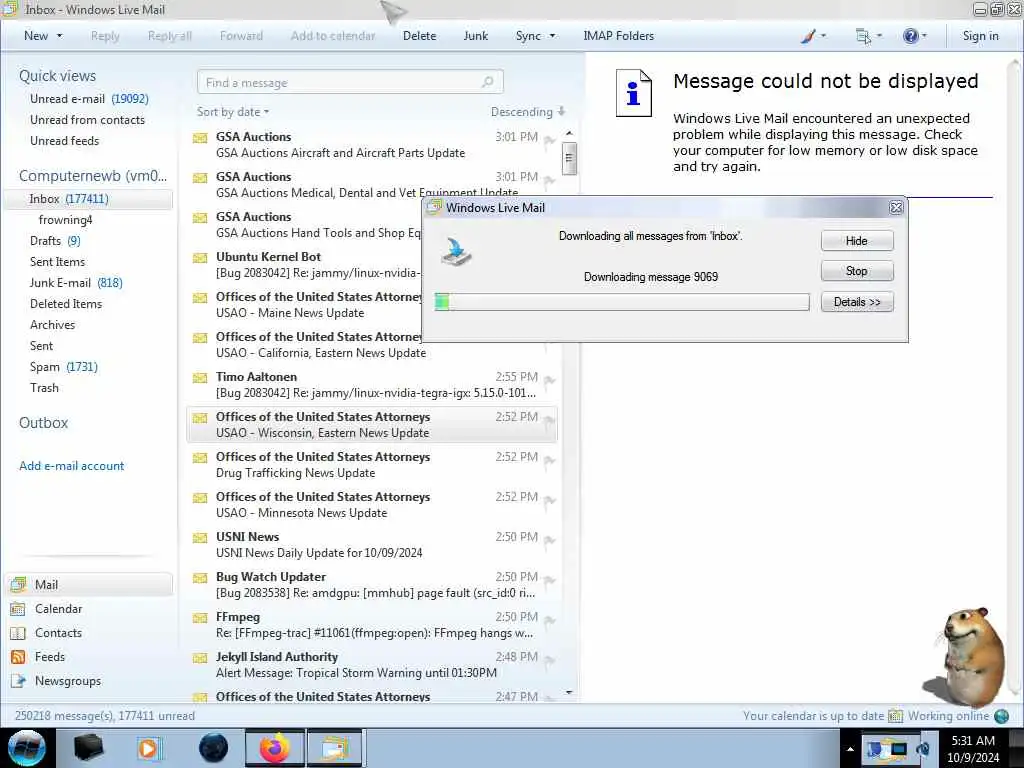
Task: Click the envelope icon beside Timo Aaltonen
Action: tap(200, 378)
